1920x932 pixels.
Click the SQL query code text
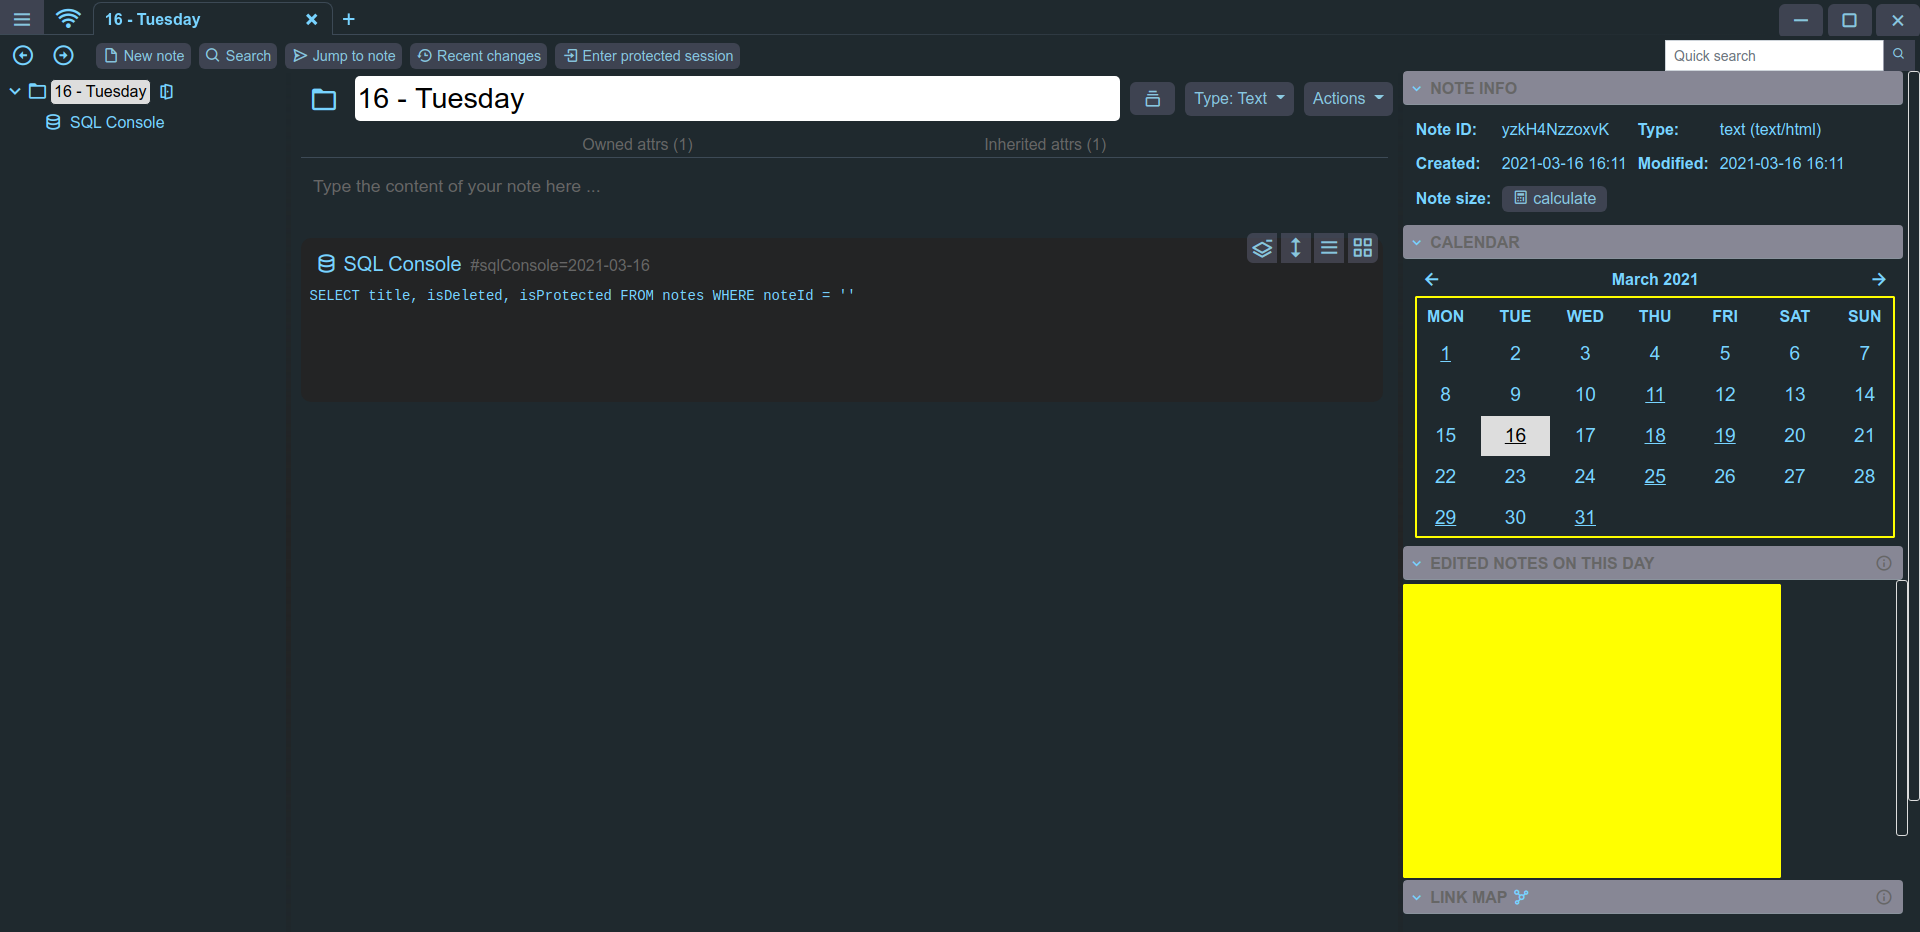(x=582, y=295)
